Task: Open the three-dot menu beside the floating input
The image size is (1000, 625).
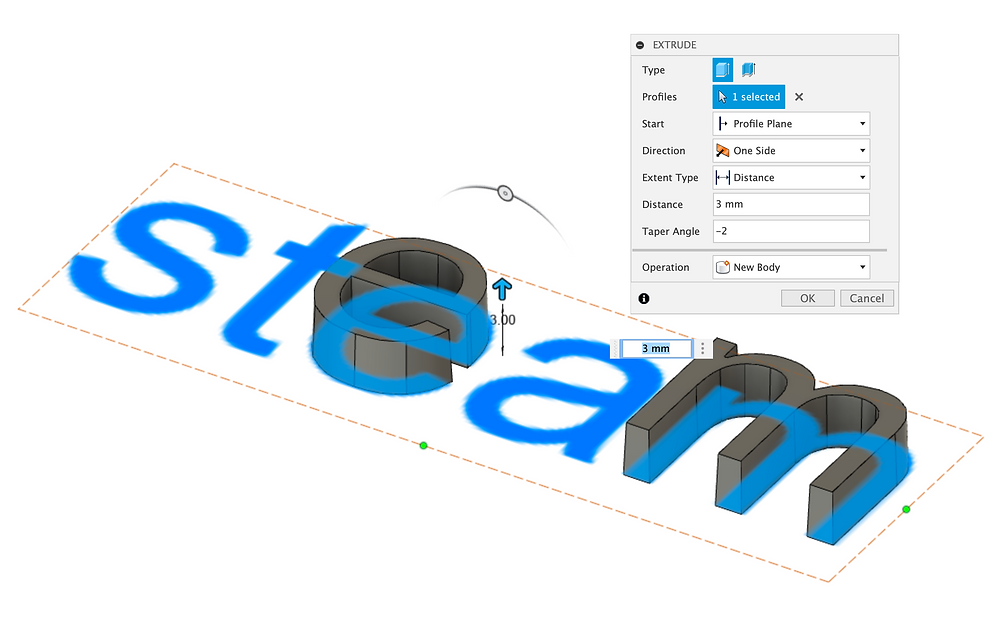Action: (702, 348)
